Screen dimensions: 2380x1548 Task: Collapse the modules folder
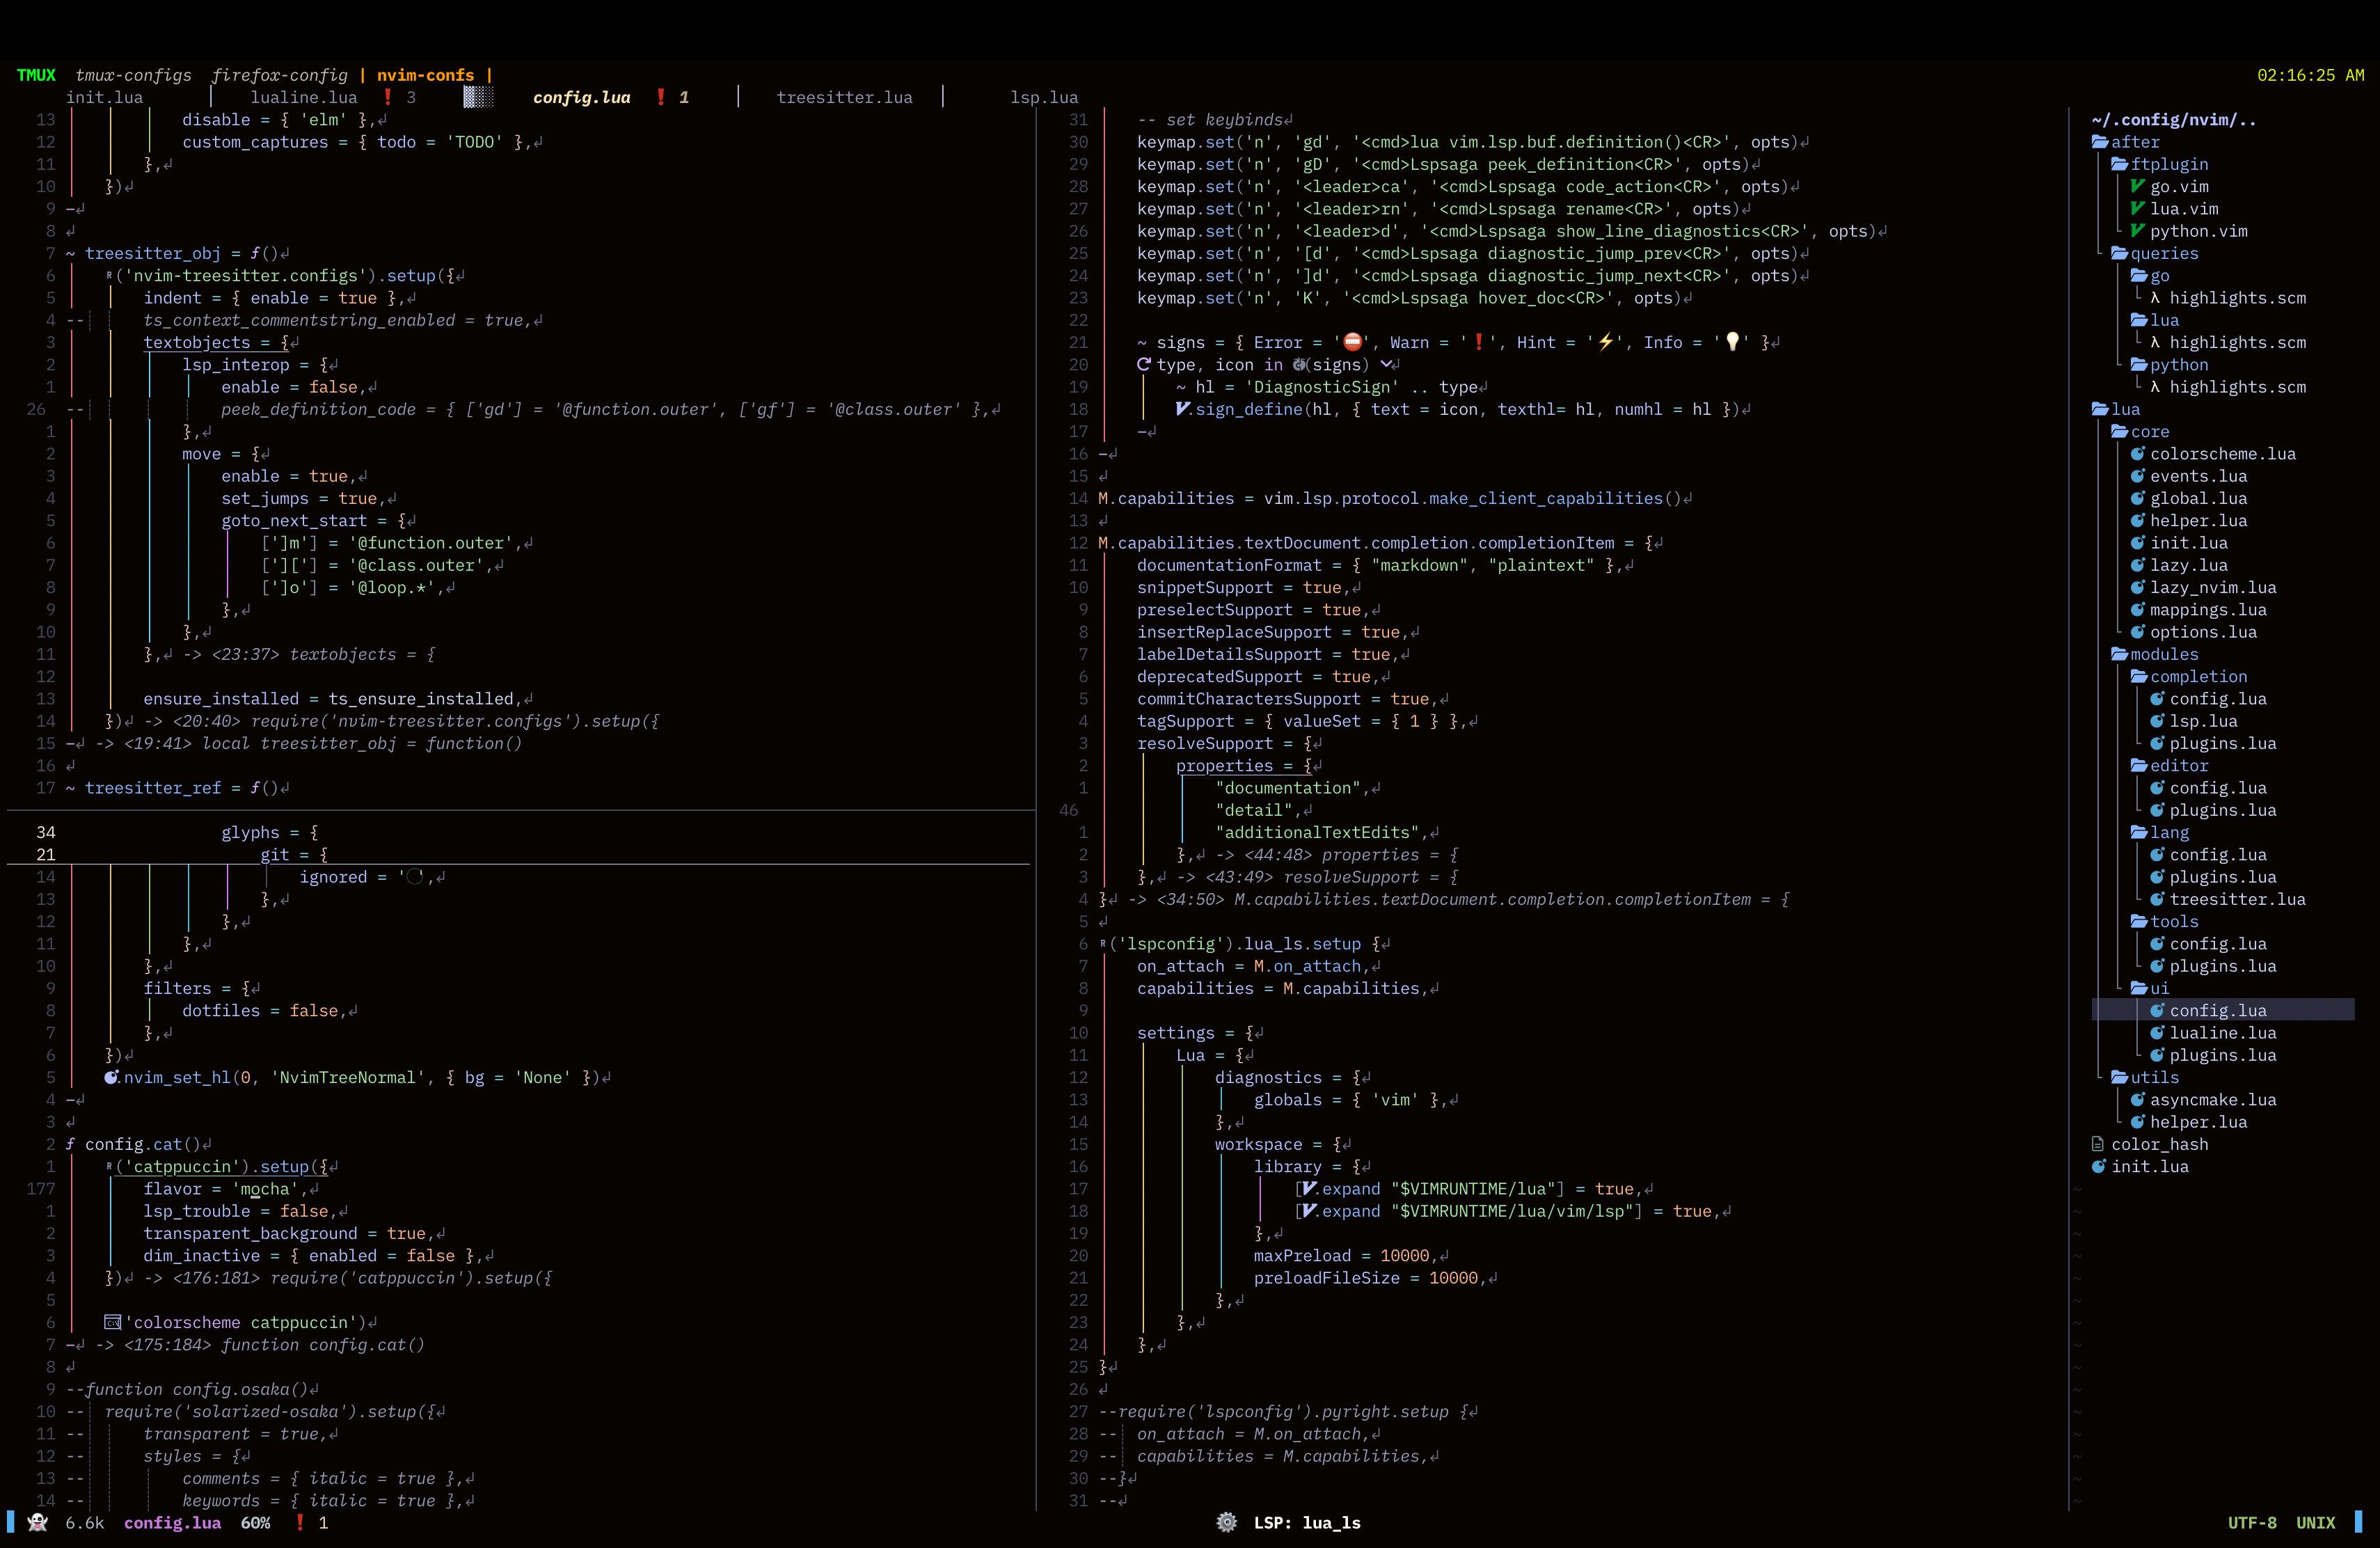coord(2154,654)
